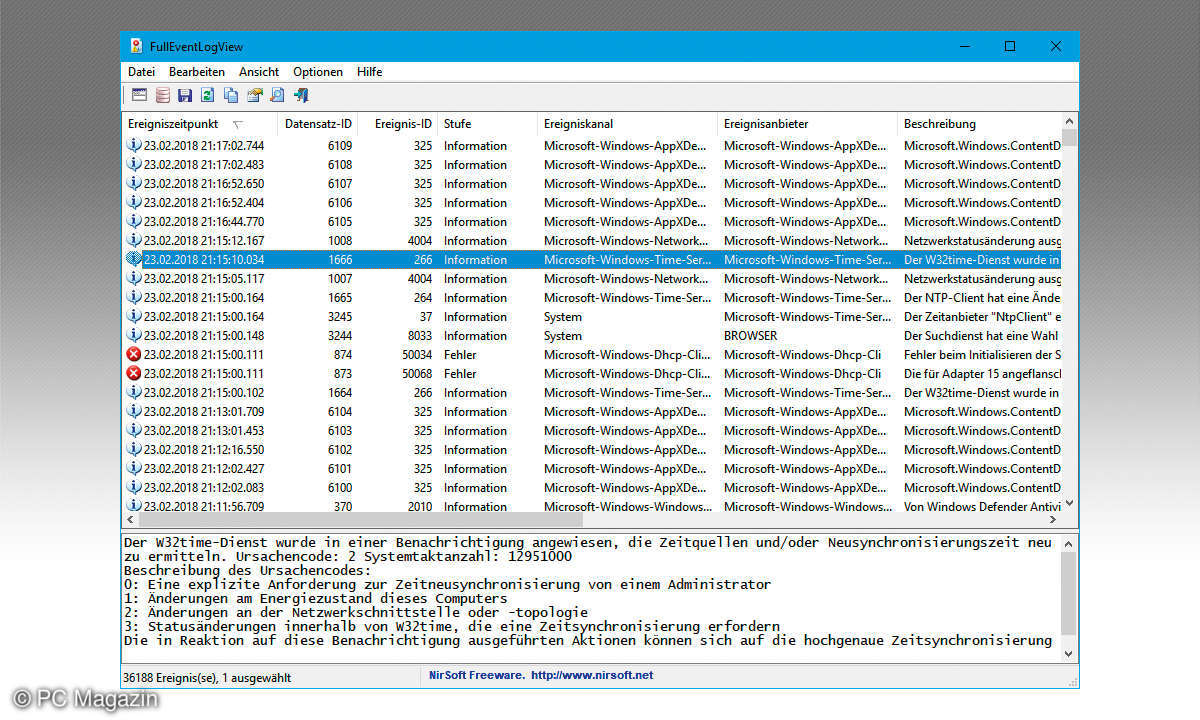Select the row with Datensatz-ID 6106
This screenshot has height=720, width=1200.
coord(591,202)
